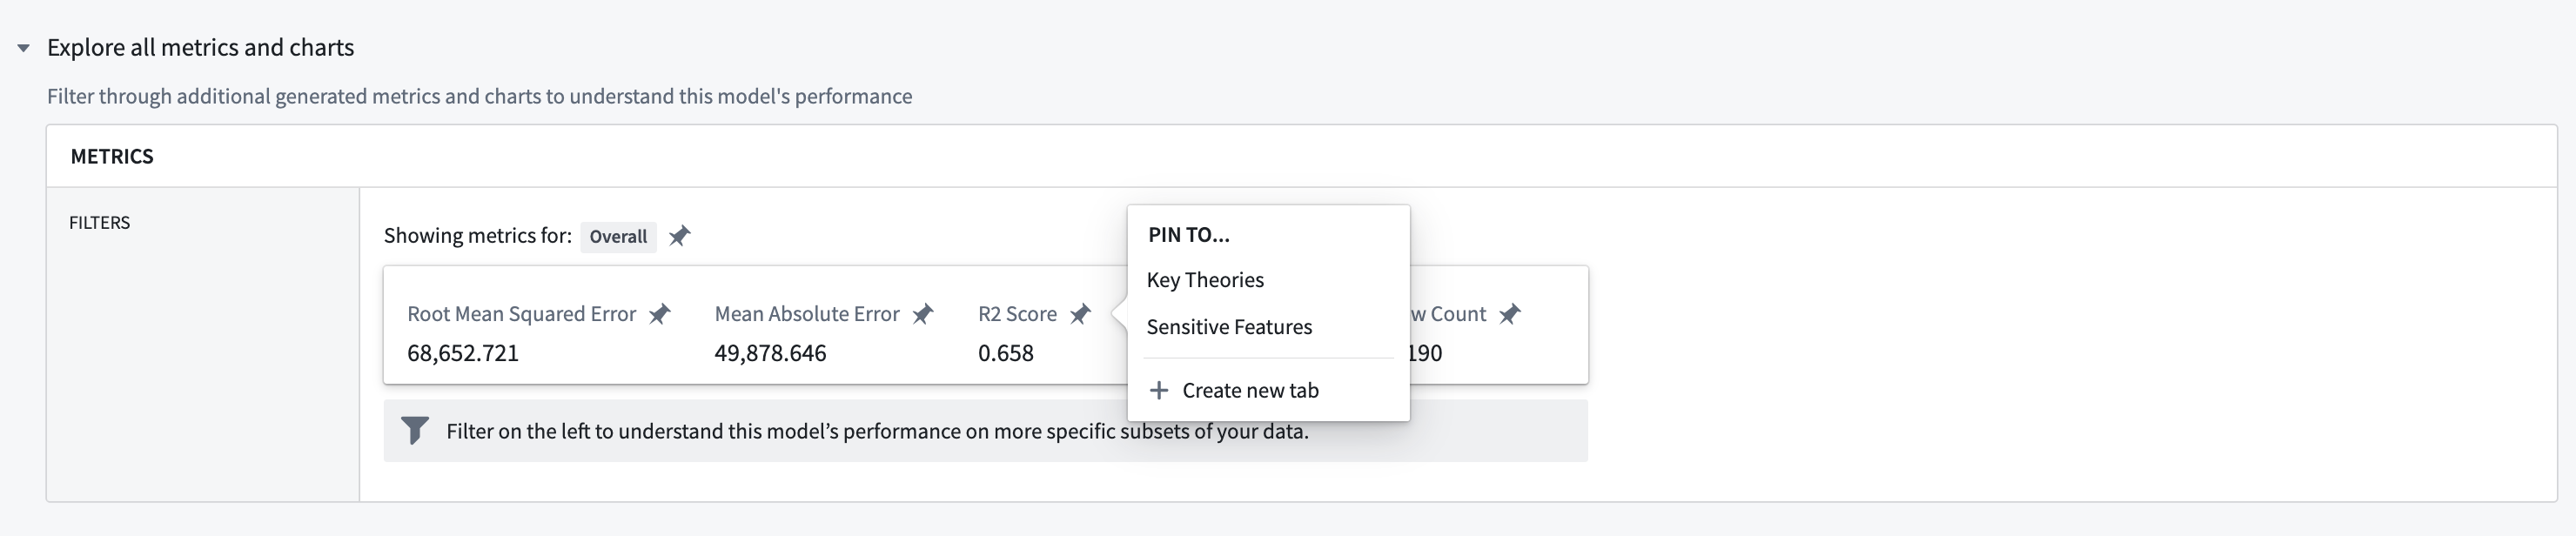Image resolution: width=2576 pixels, height=536 pixels.
Task: Click the plus icon for new tab
Action: pos(1159,390)
